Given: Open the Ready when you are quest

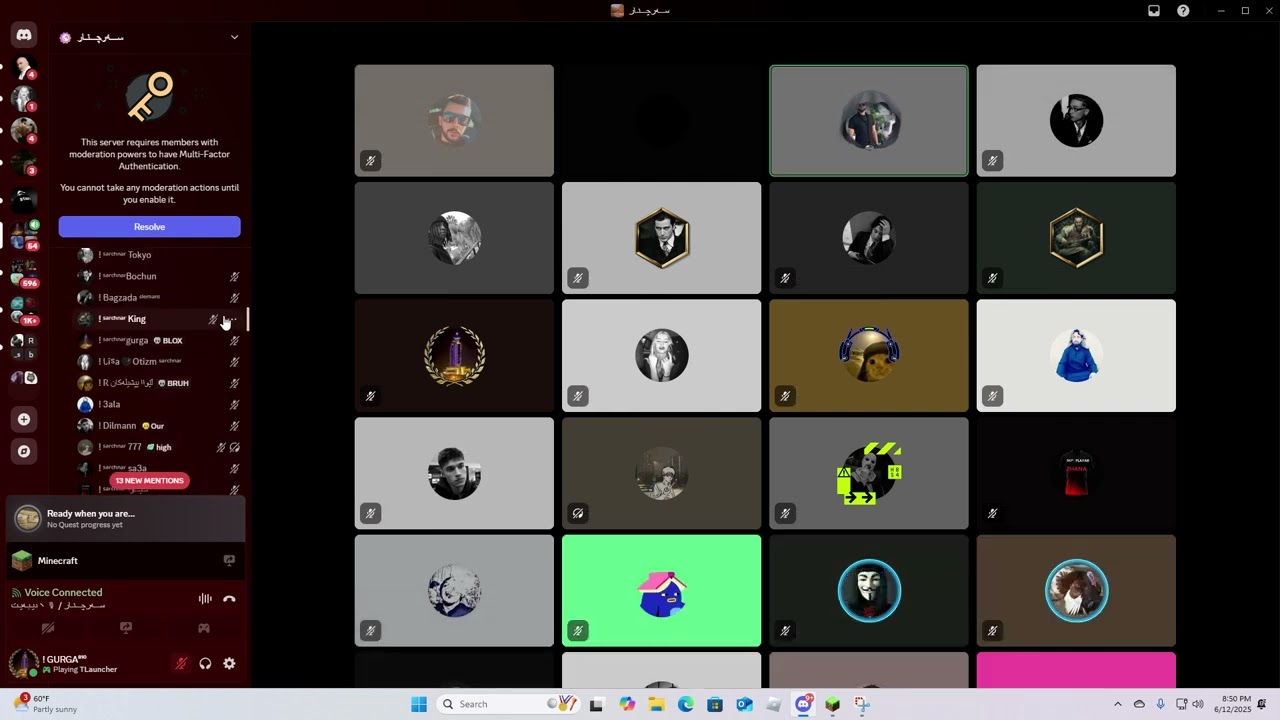Looking at the screenshot, I should (126, 518).
